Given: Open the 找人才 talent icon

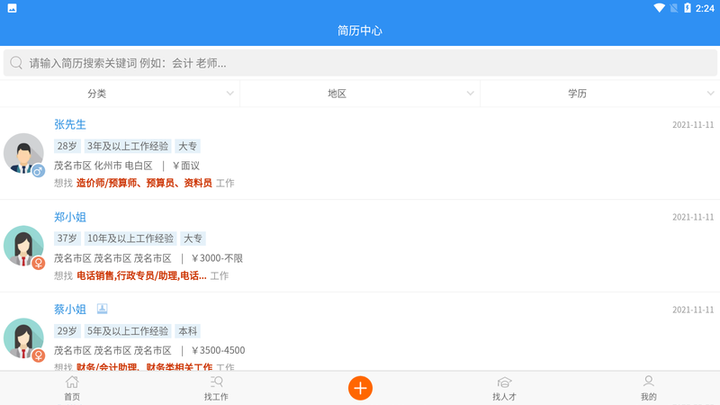Looking at the screenshot, I should click(x=504, y=382).
